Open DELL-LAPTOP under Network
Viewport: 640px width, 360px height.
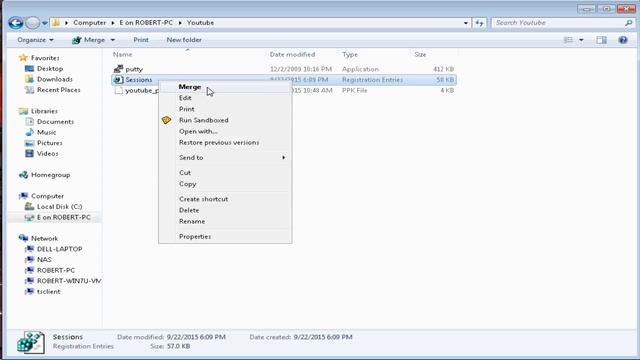[60, 249]
